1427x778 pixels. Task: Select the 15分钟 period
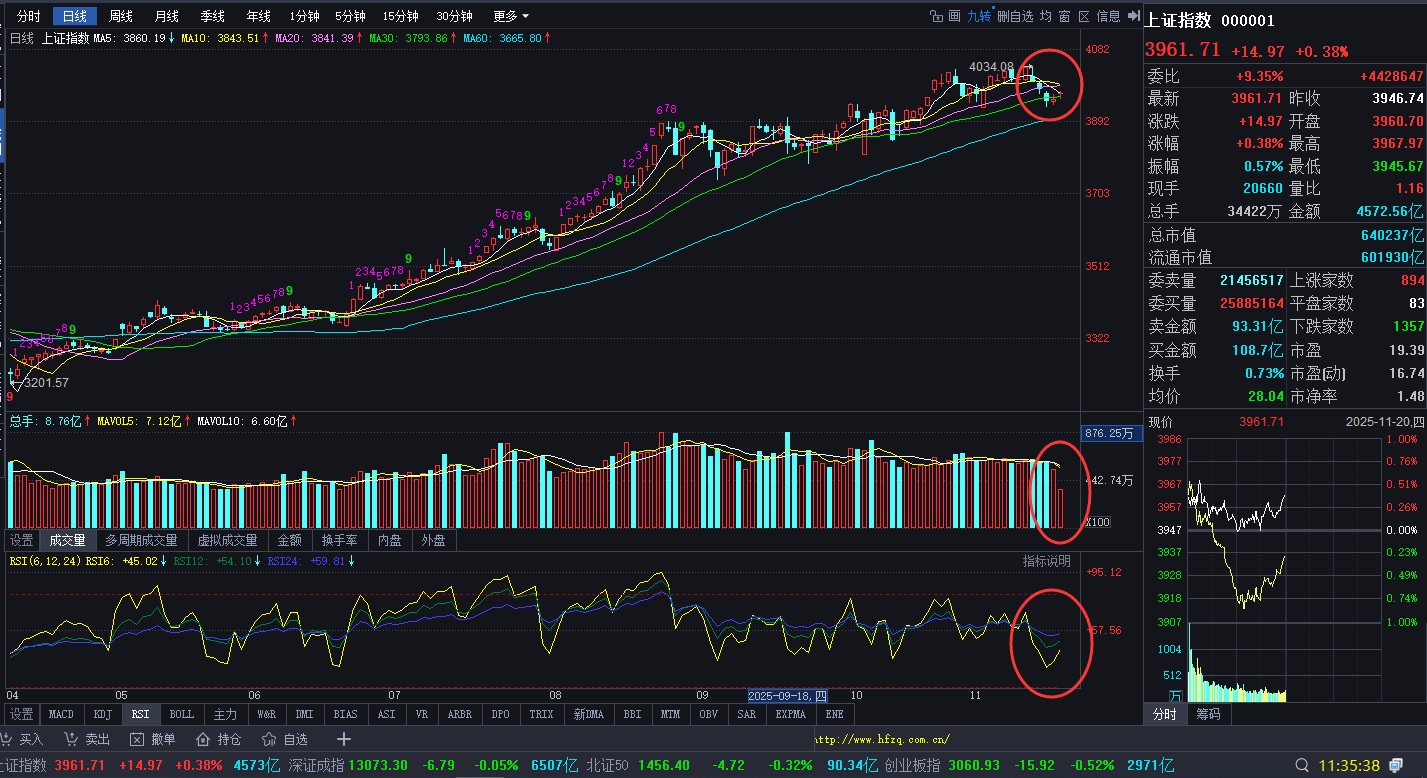401,16
